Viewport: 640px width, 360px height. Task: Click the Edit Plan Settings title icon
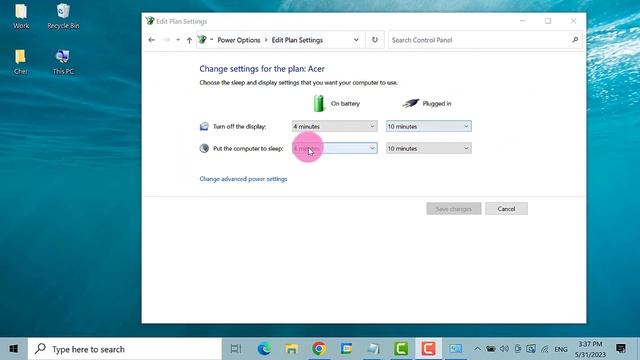pyautogui.click(x=150, y=21)
